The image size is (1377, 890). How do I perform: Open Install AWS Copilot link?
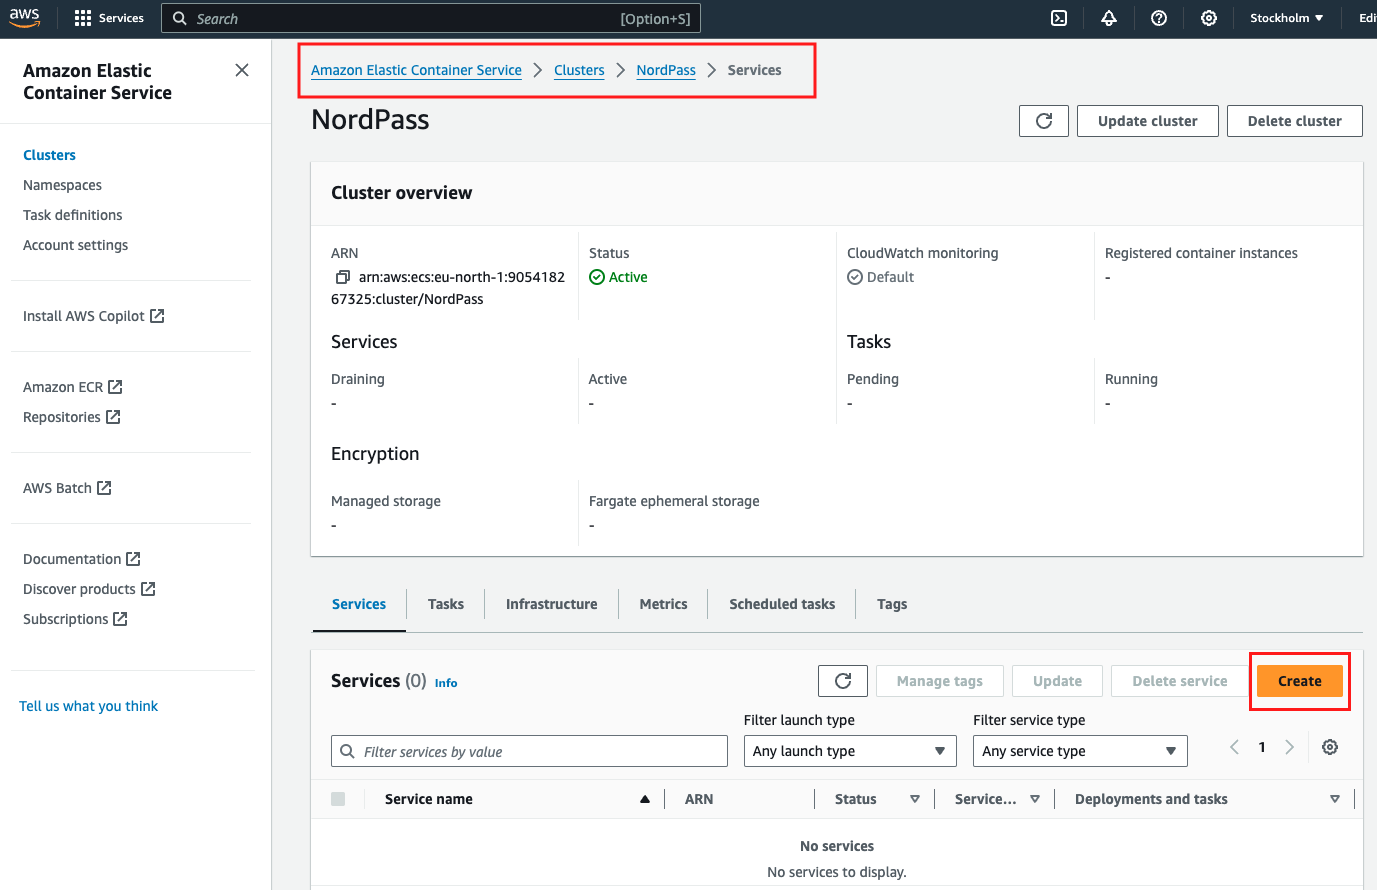[x=94, y=316]
